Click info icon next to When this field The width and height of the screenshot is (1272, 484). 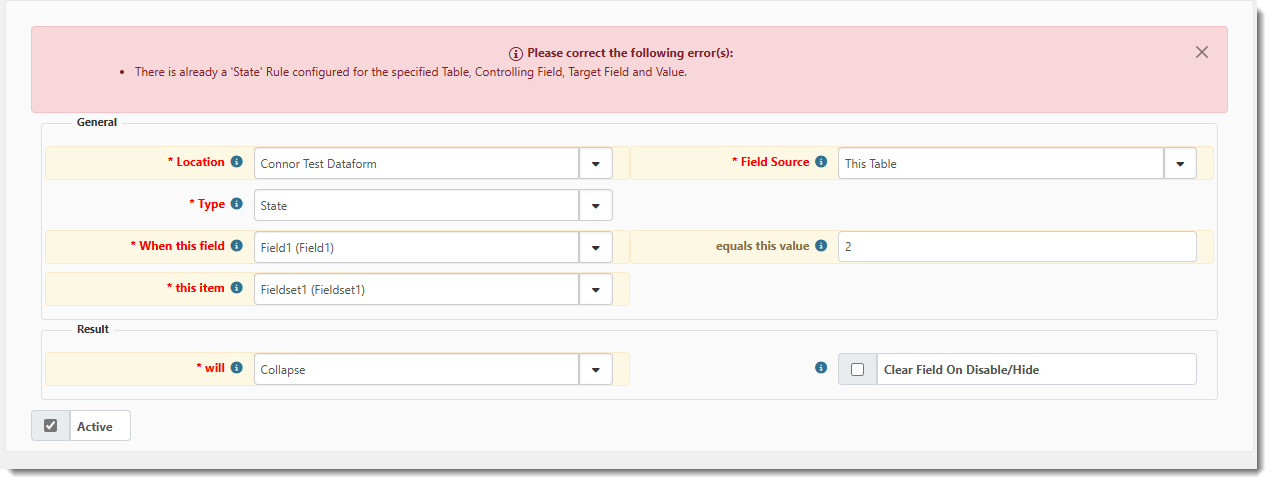click(x=237, y=246)
